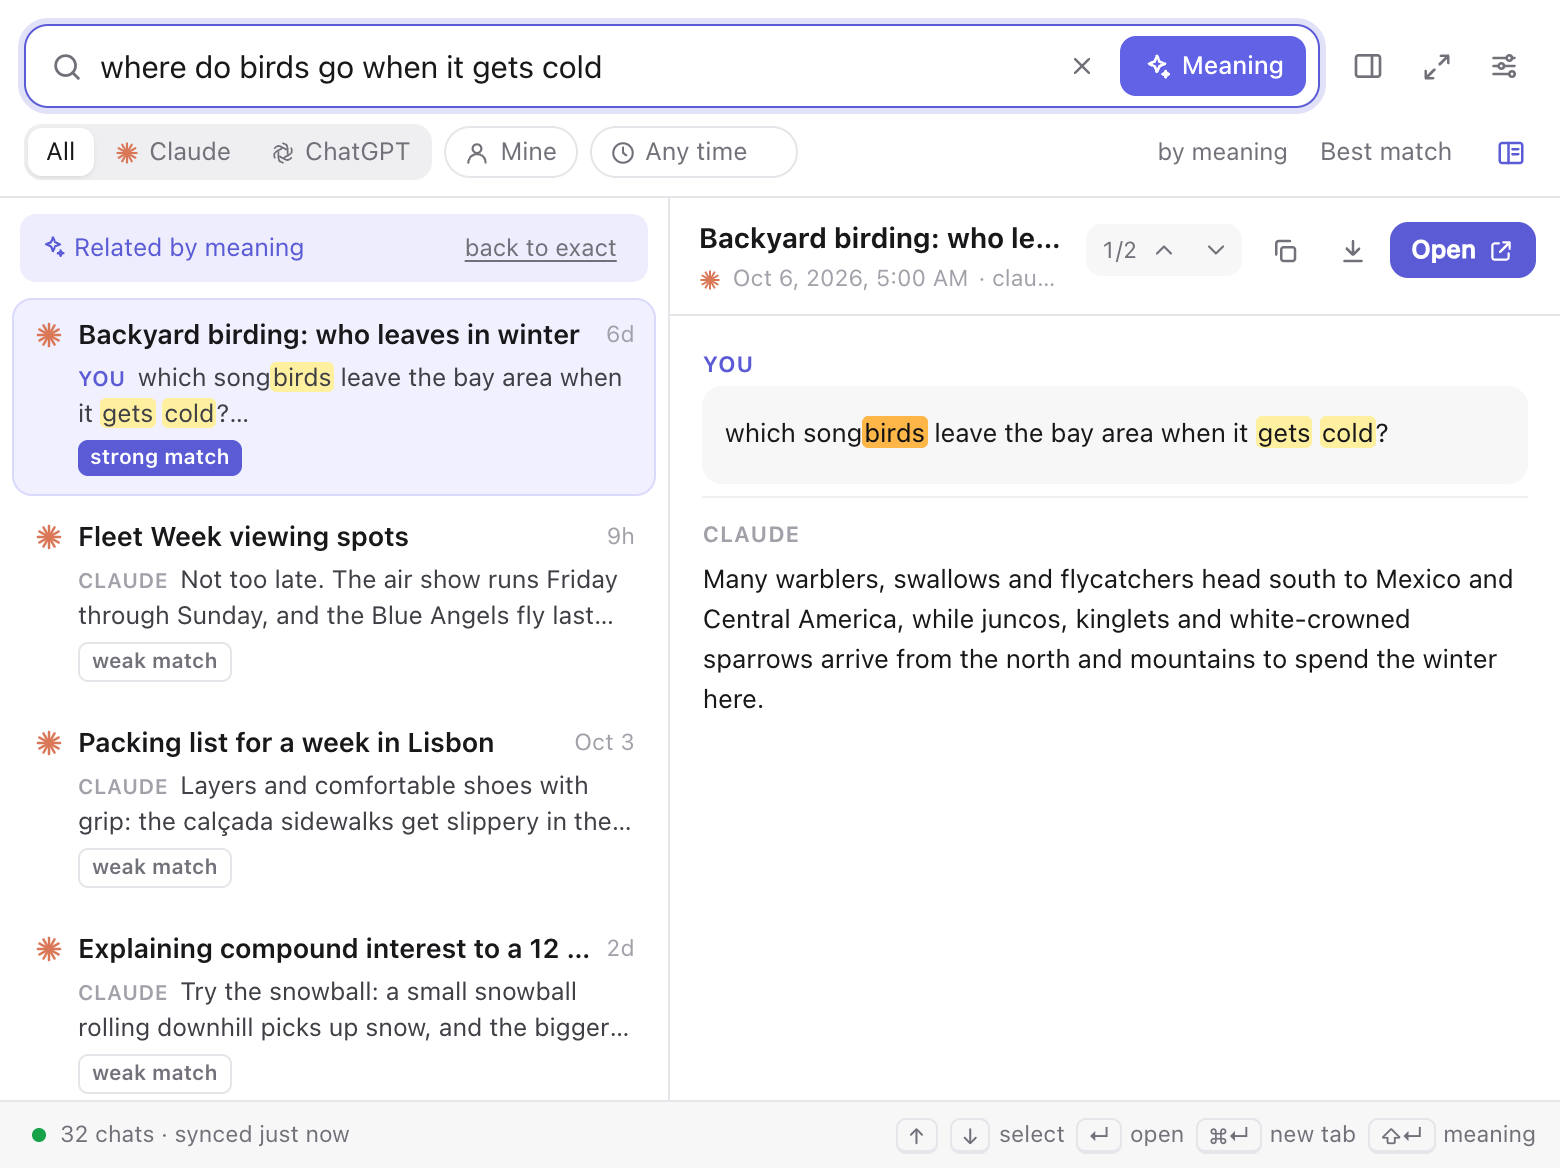
Task: Click the strong match badge
Action: pyautogui.click(x=160, y=457)
